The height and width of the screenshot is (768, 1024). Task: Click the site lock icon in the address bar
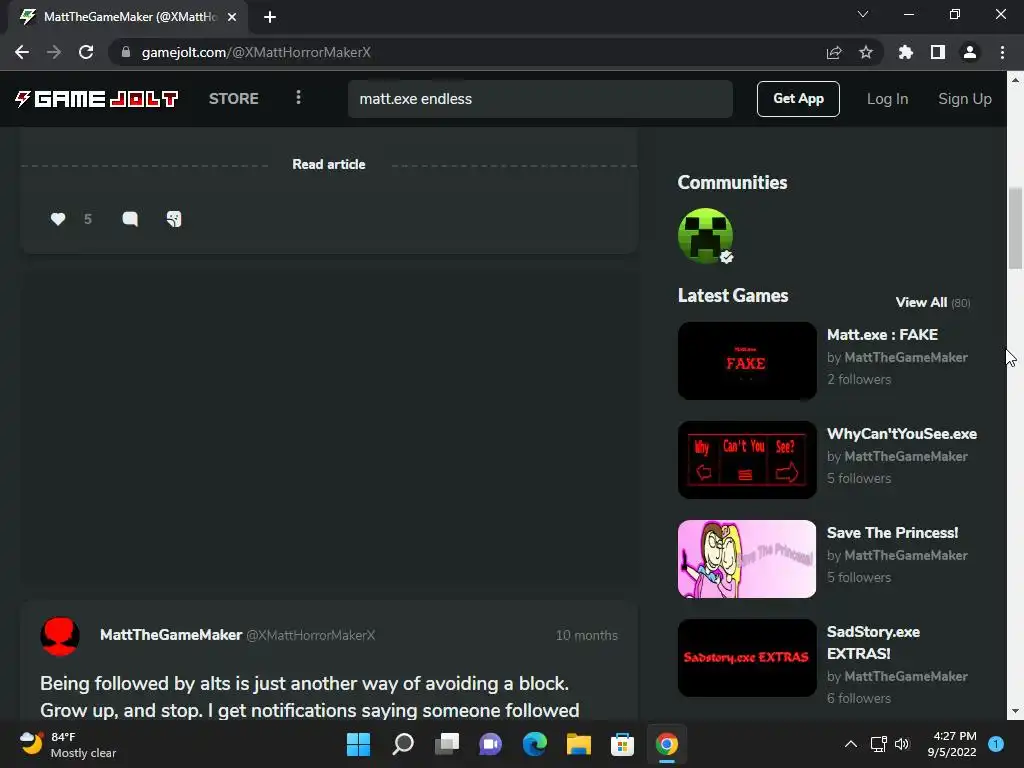point(126,52)
